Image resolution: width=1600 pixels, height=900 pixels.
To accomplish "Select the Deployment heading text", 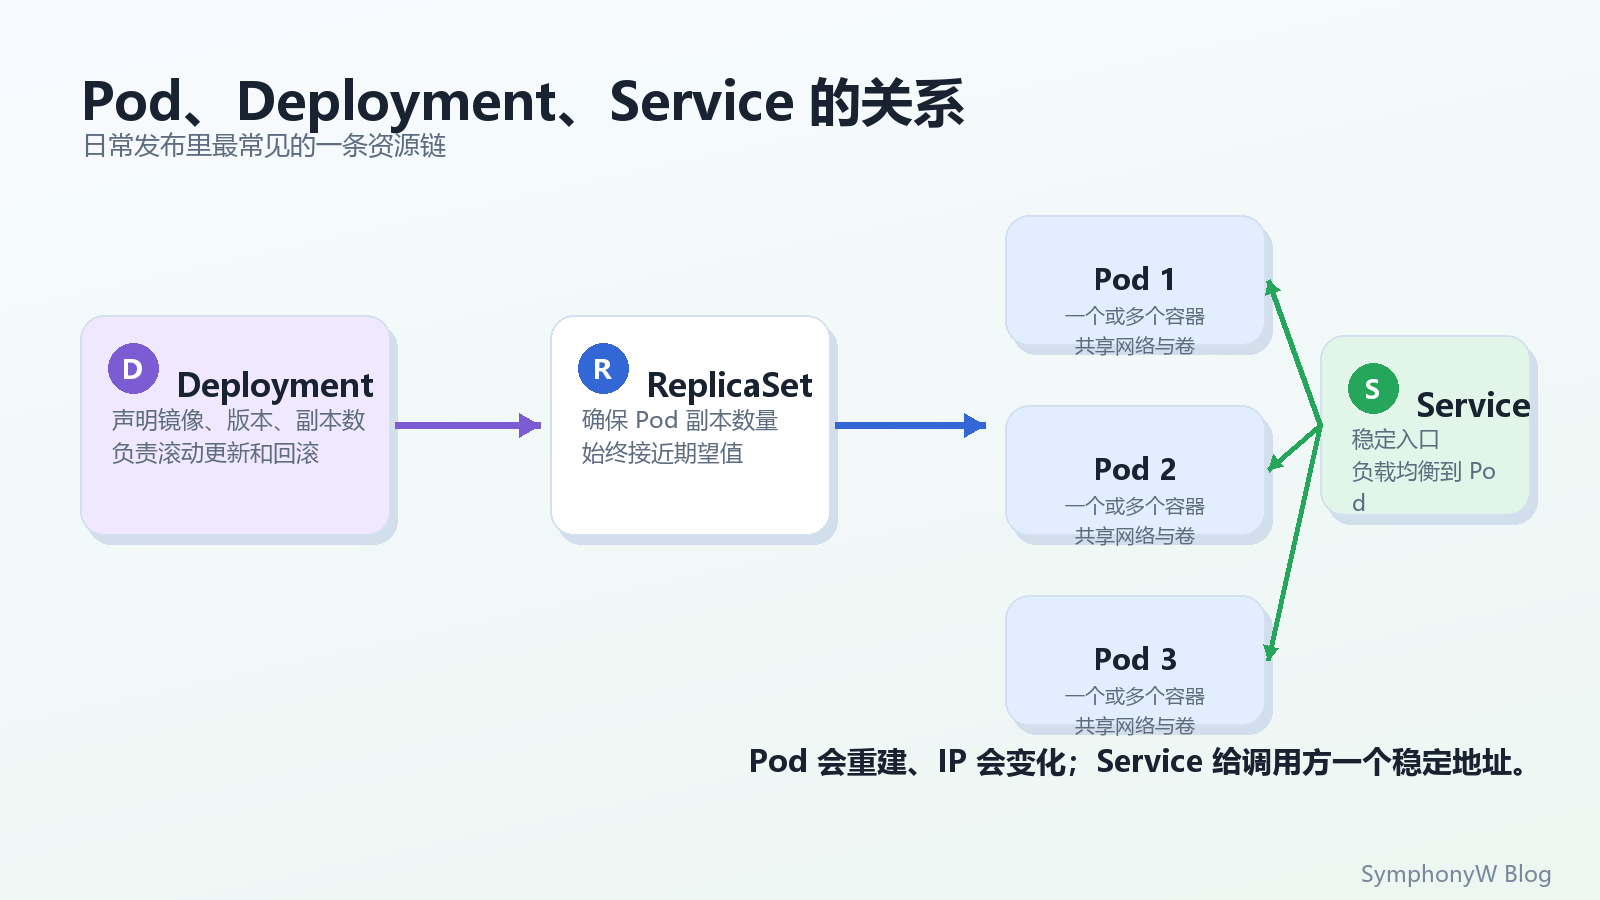I will point(275,386).
